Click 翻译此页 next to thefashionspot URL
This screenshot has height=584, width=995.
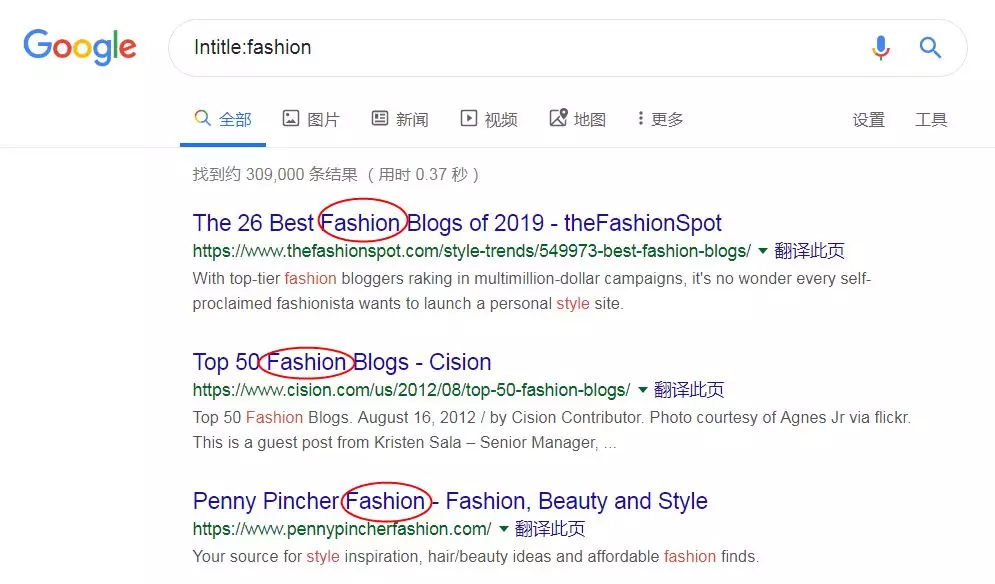[810, 251]
